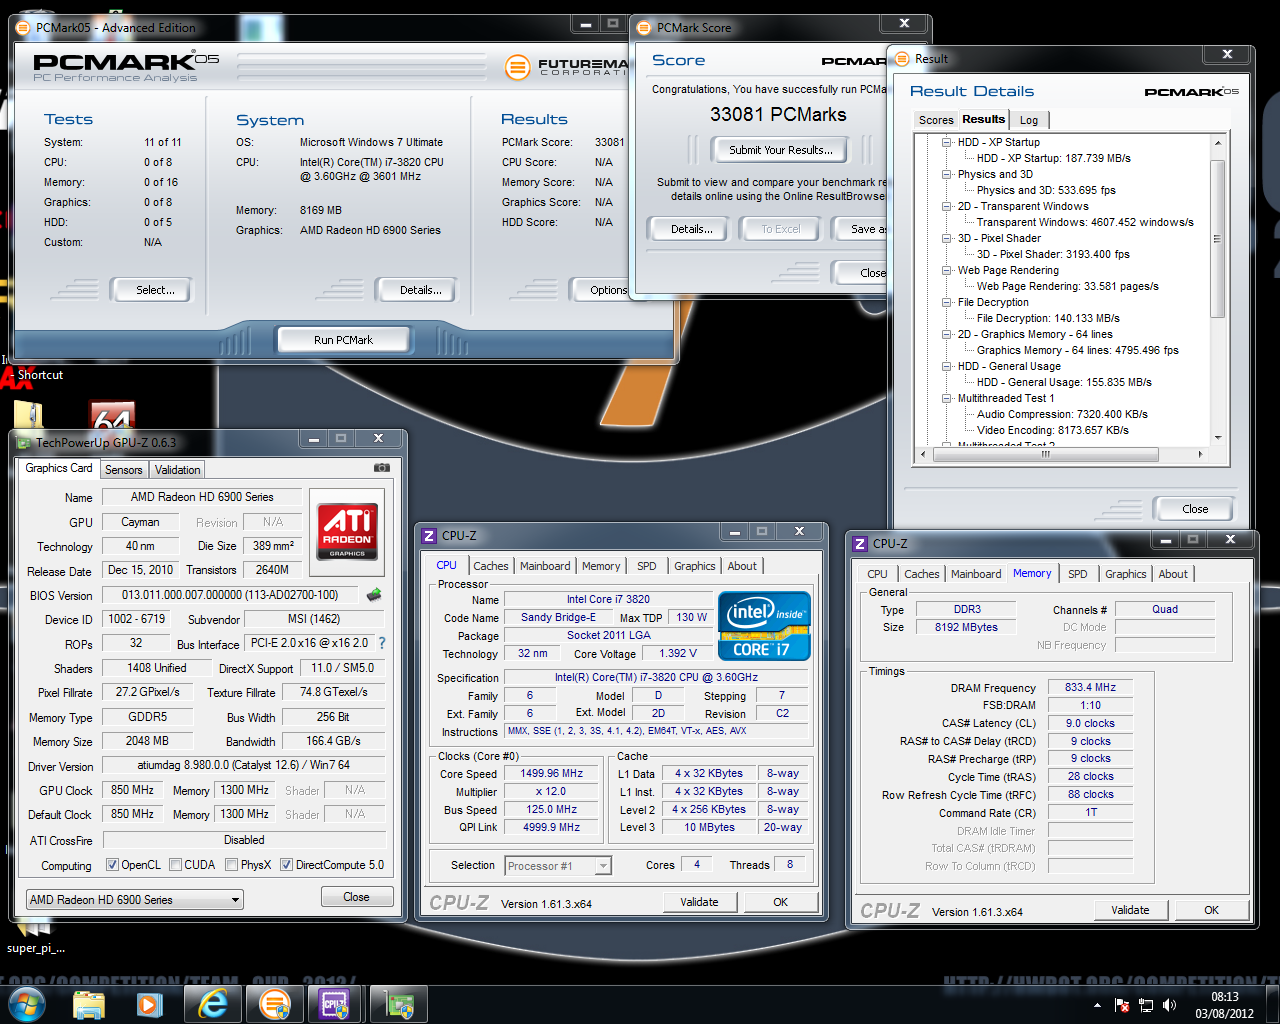Switch to GPU-Z taskbar icon
This screenshot has width=1280, height=1024.
(399, 1004)
